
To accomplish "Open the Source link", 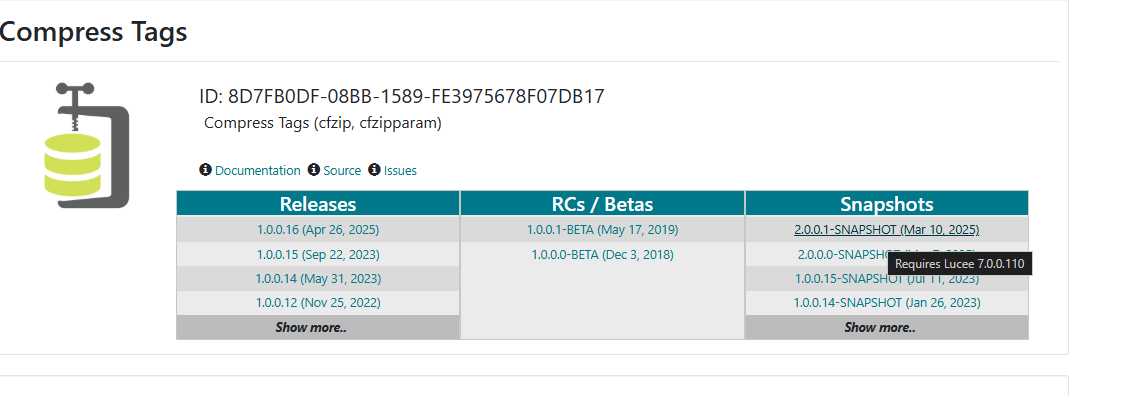I will point(342,171).
